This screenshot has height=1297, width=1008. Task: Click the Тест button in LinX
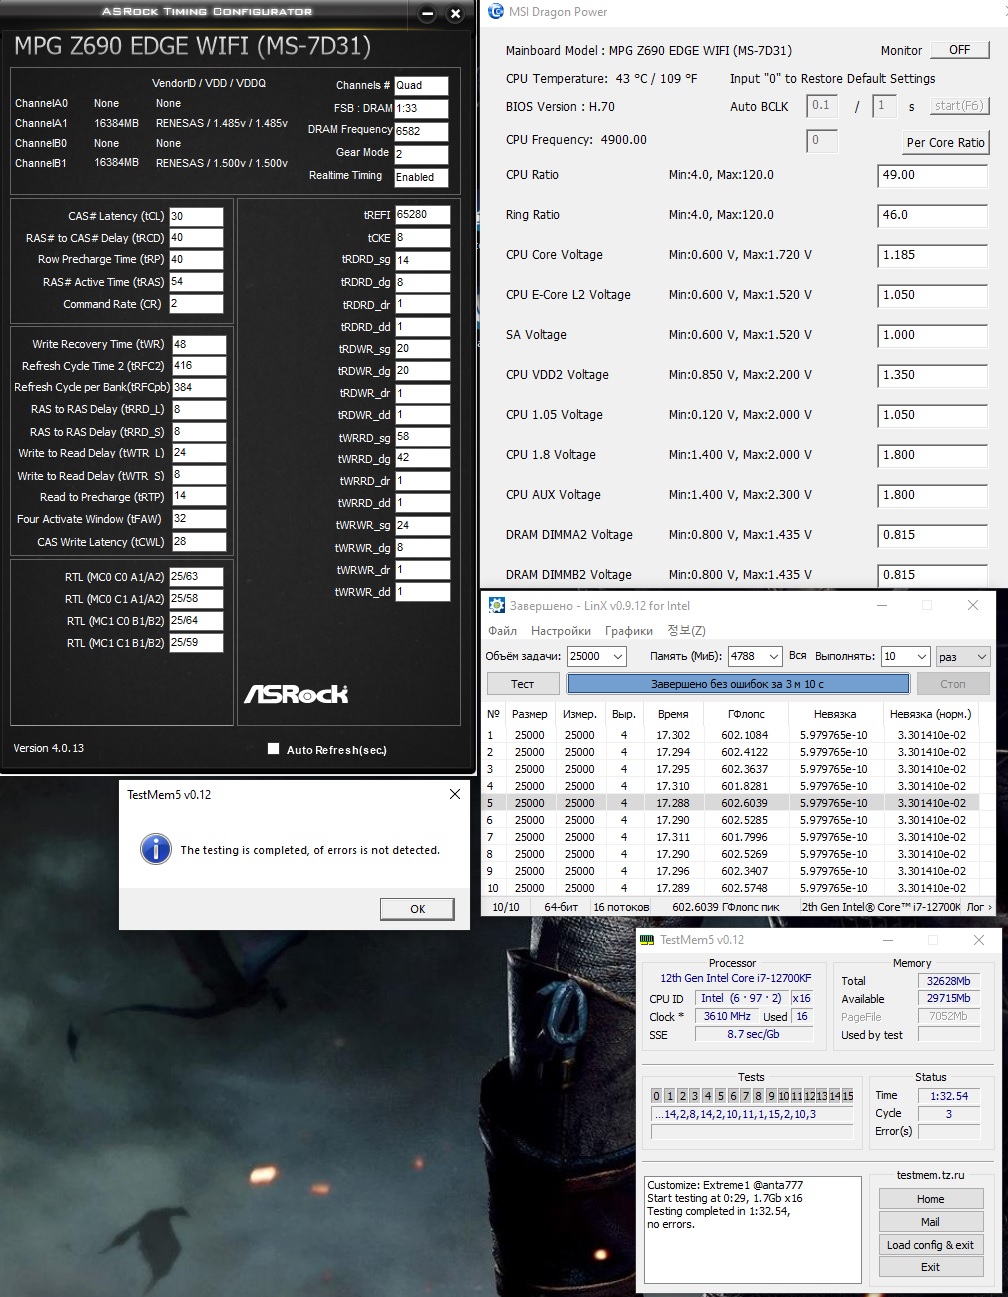523,684
